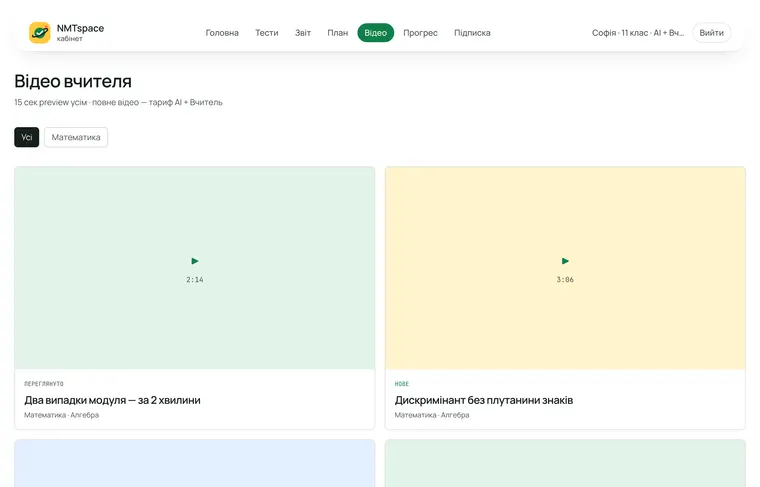760x487 pixels.
Task: Click the NMTspace planet logo icon
Action: coord(39,32)
